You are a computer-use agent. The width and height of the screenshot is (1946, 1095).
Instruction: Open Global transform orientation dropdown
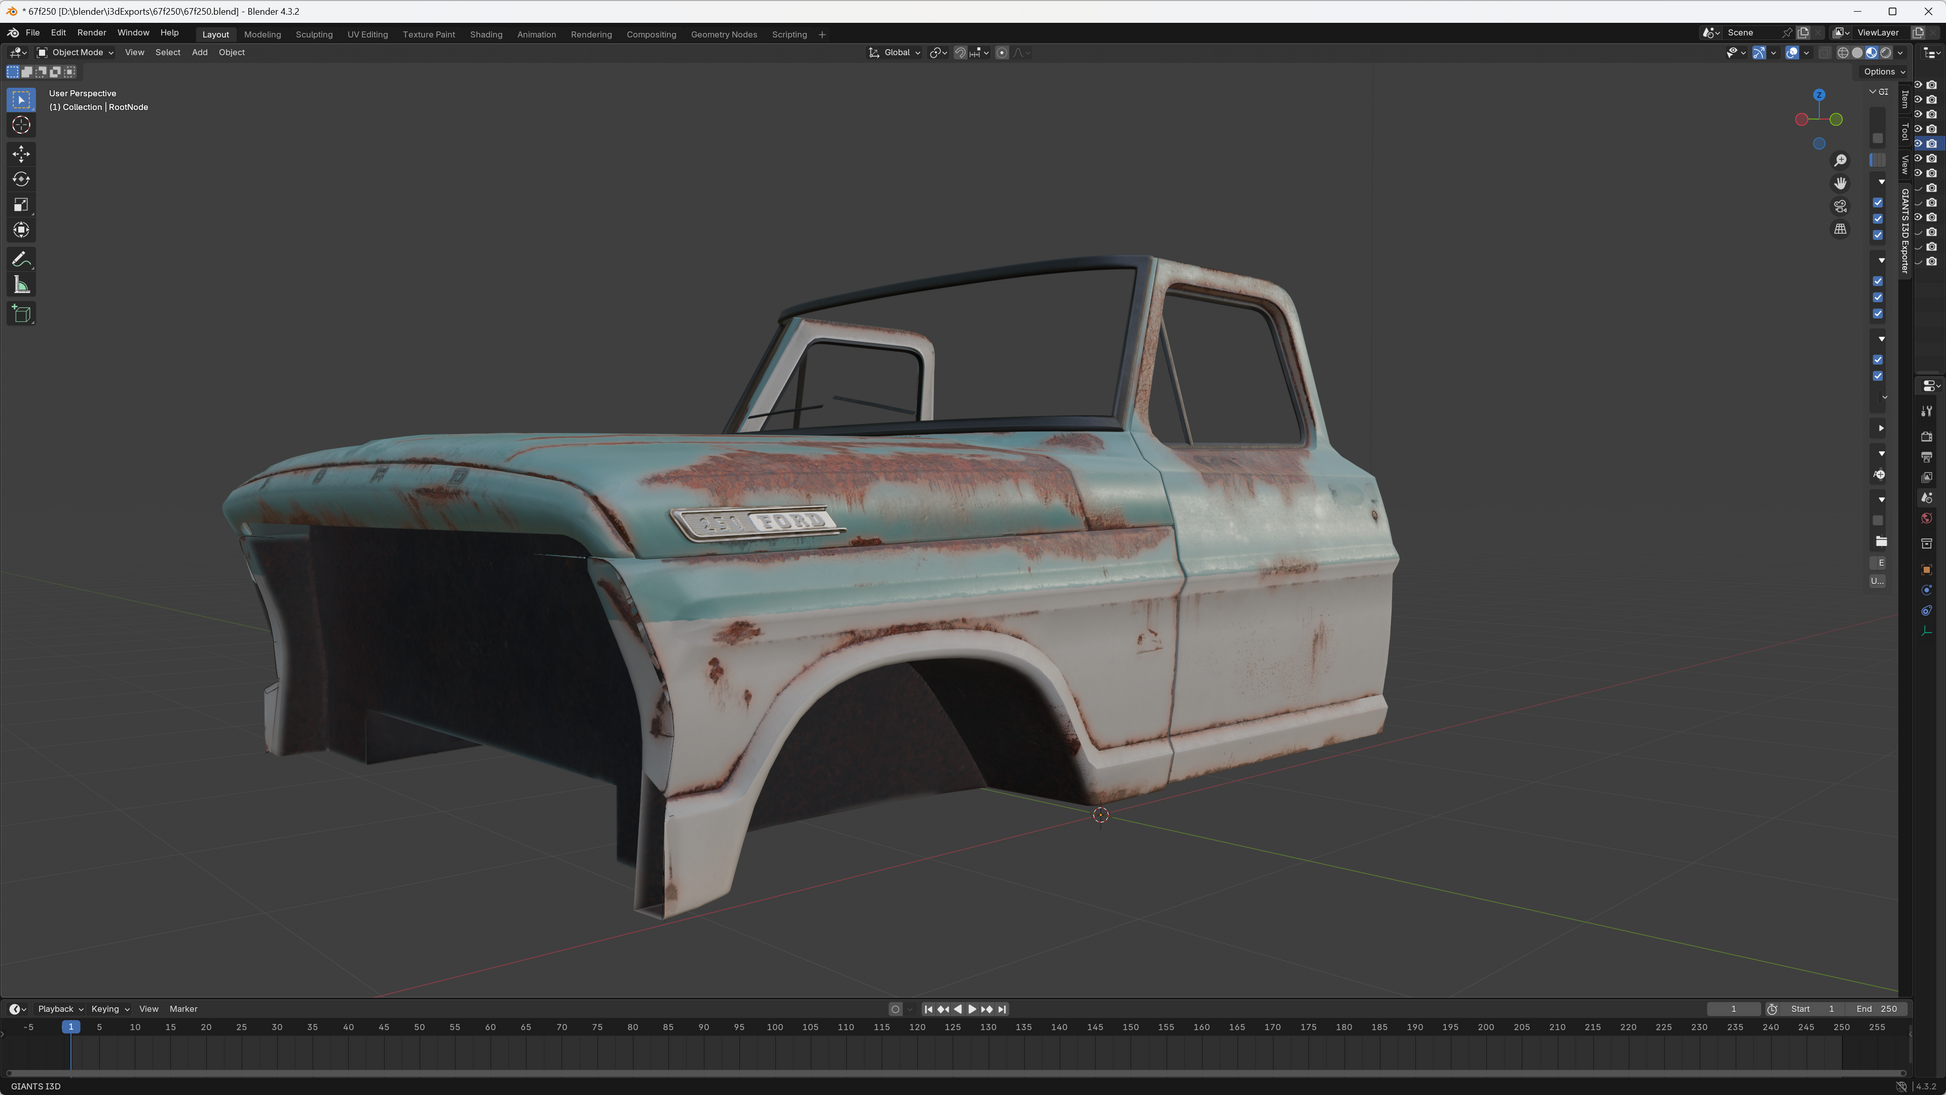pos(895,53)
